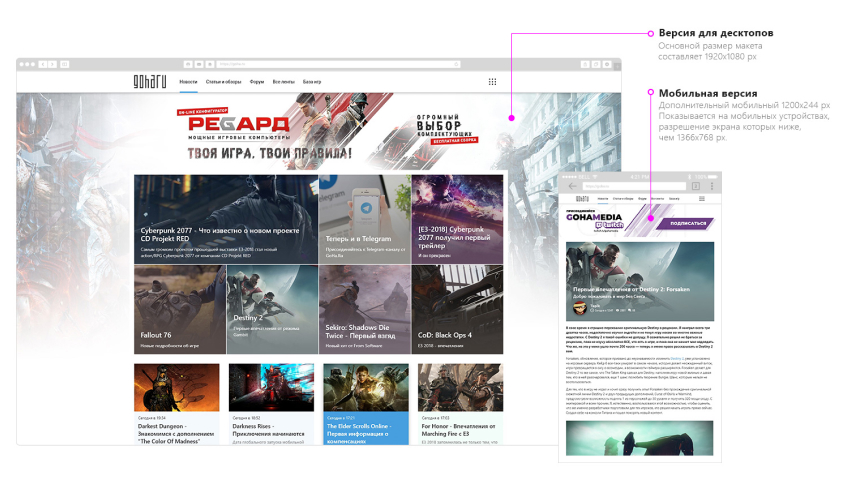Open the Darkness Rises news card image

[272, 387]
